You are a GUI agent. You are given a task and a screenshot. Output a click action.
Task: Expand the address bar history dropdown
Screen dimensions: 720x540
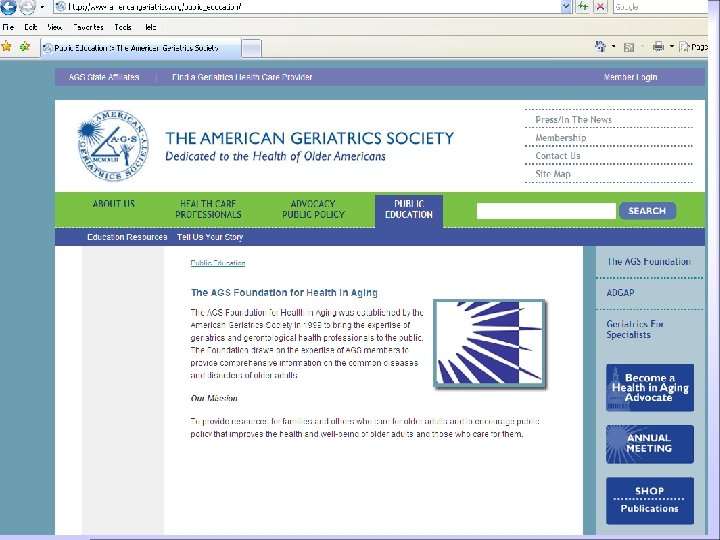pyautogui.click(x=566, y=6)
